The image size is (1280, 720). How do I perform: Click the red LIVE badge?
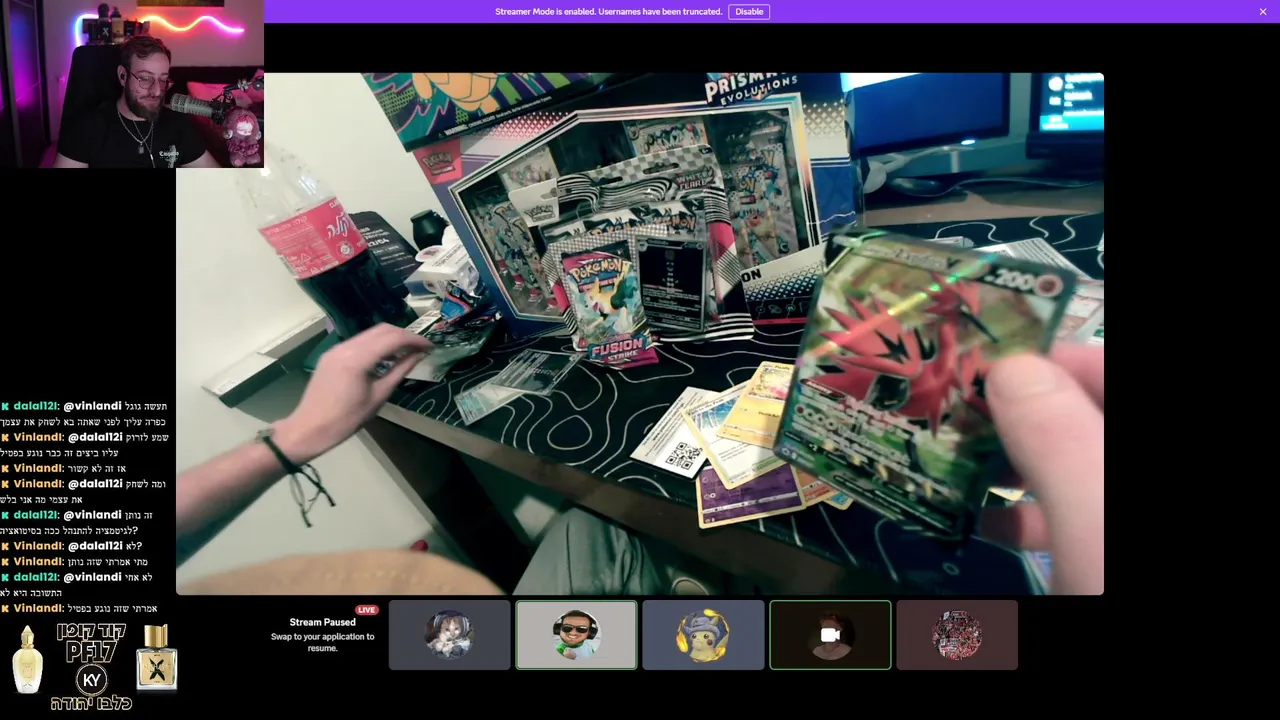pos(367,610)
